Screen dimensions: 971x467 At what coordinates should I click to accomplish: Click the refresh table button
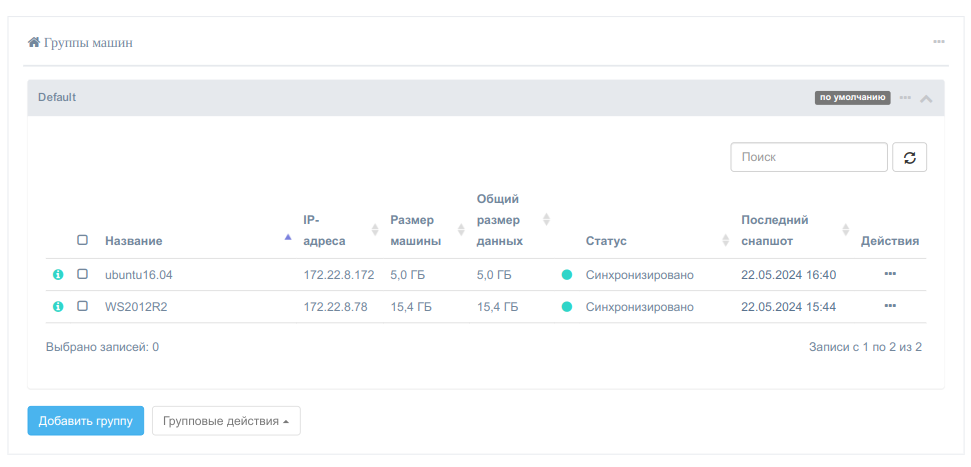[x=909, y=158]
